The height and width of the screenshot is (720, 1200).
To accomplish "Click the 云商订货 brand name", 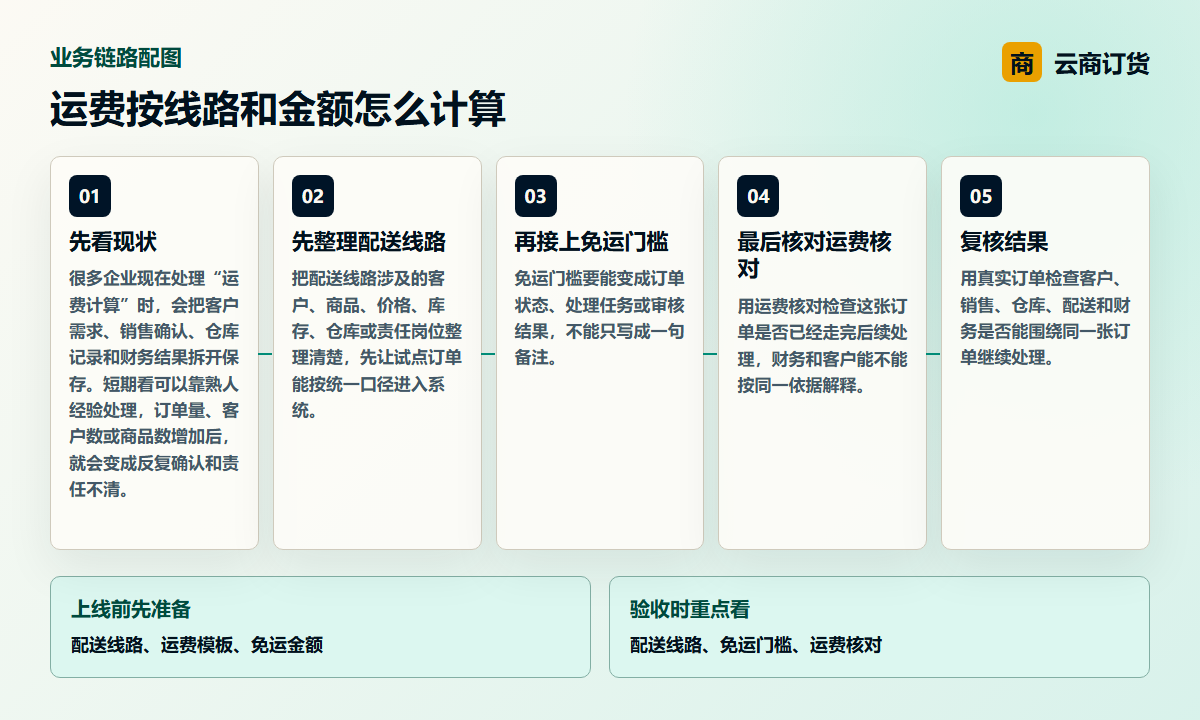I will point(1102,64).
